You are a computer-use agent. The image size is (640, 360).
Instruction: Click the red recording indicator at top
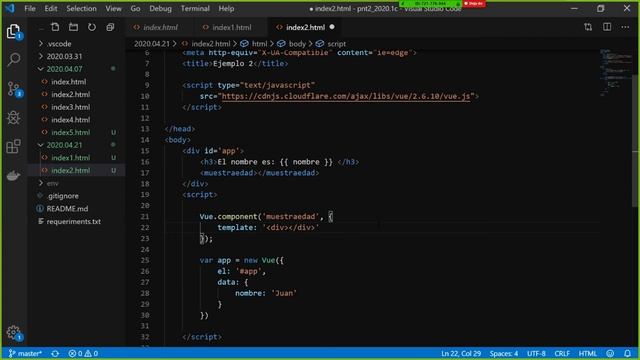[x=473, y=4]
